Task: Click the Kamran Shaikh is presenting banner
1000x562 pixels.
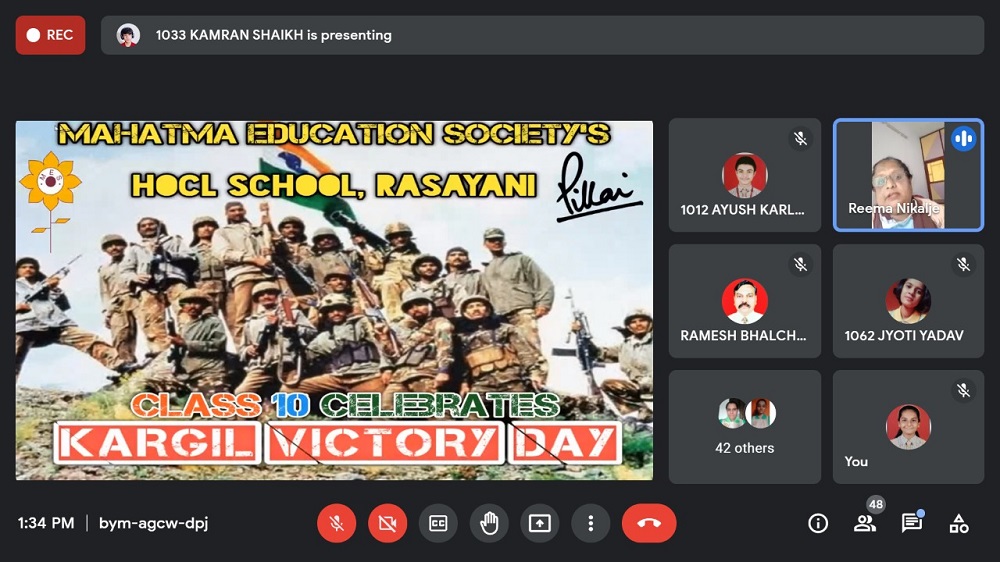Action: 542,35
